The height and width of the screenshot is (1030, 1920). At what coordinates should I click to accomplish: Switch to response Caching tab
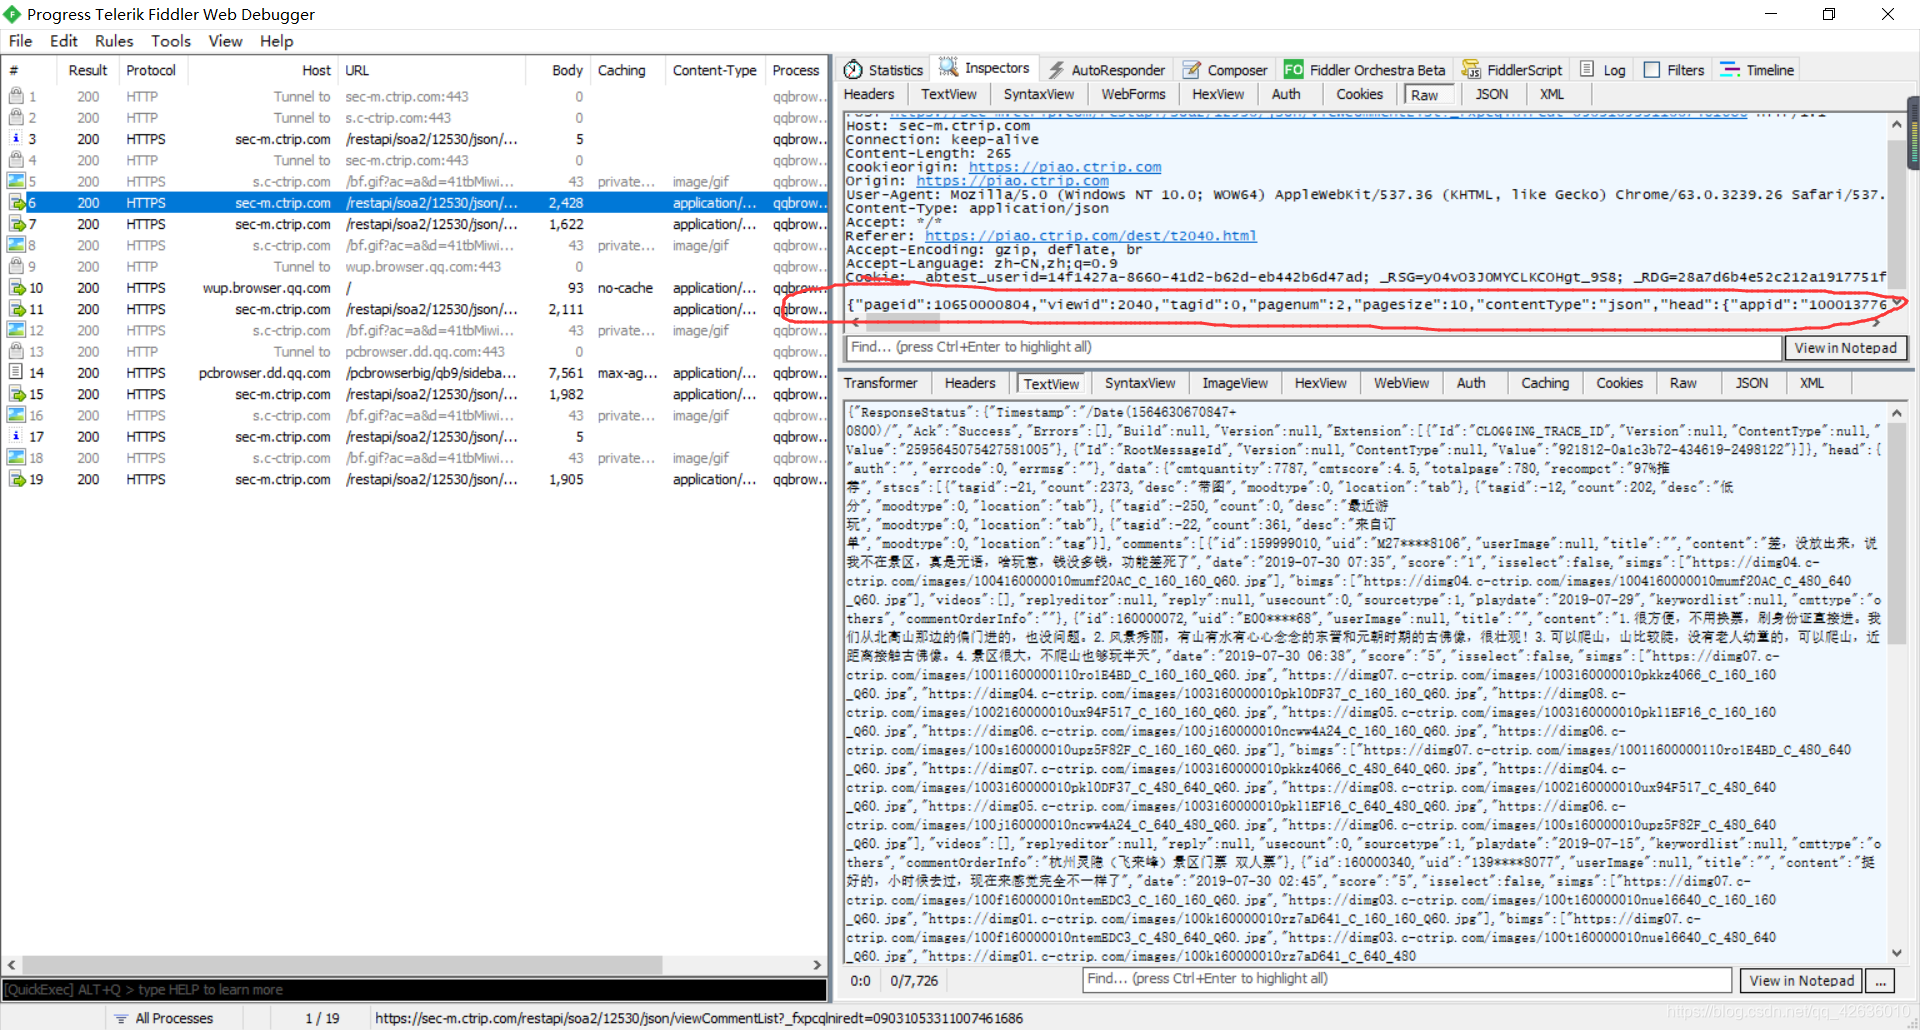[1545, 383]
